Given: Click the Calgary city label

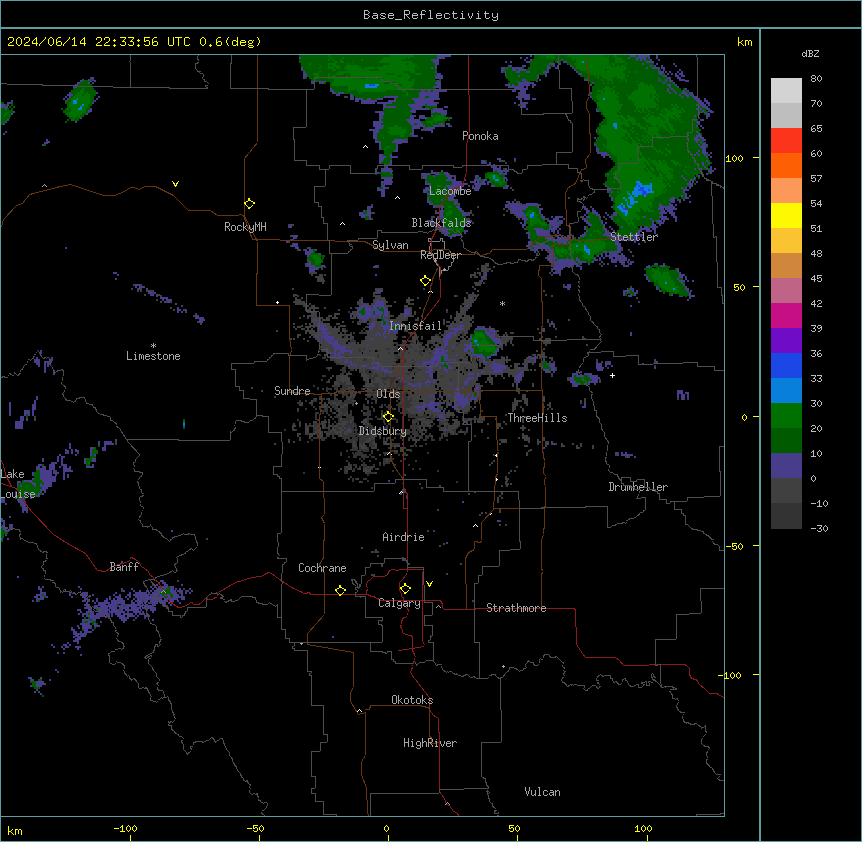Looking at the screenshot, I should click(x=399, y=603).
